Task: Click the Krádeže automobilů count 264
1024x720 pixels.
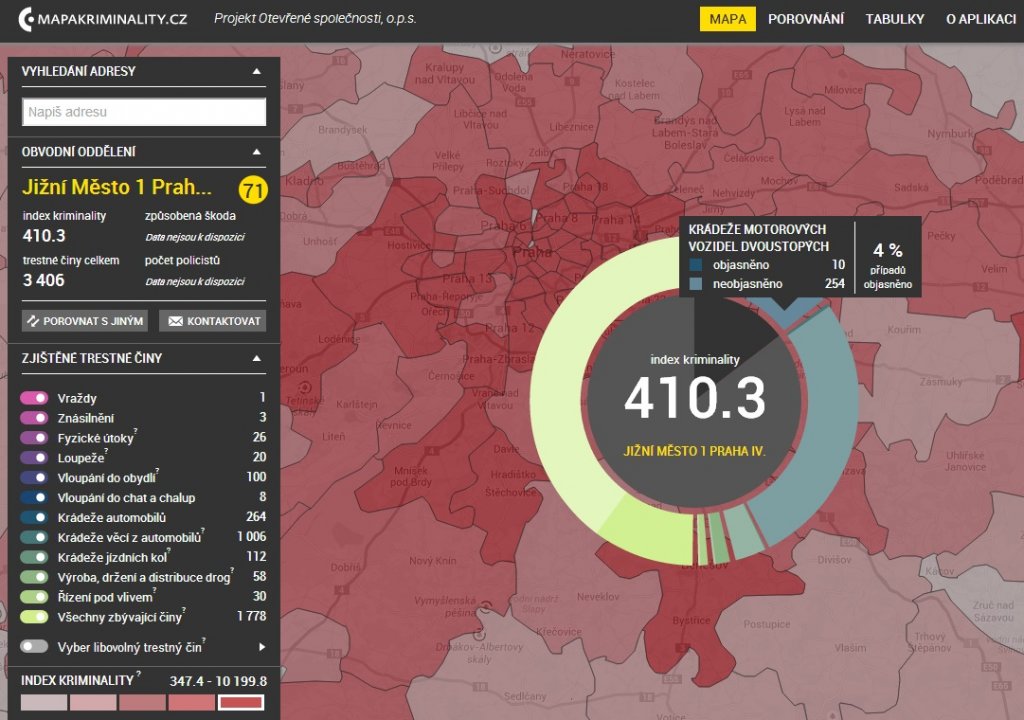Action: pos(256,517)
